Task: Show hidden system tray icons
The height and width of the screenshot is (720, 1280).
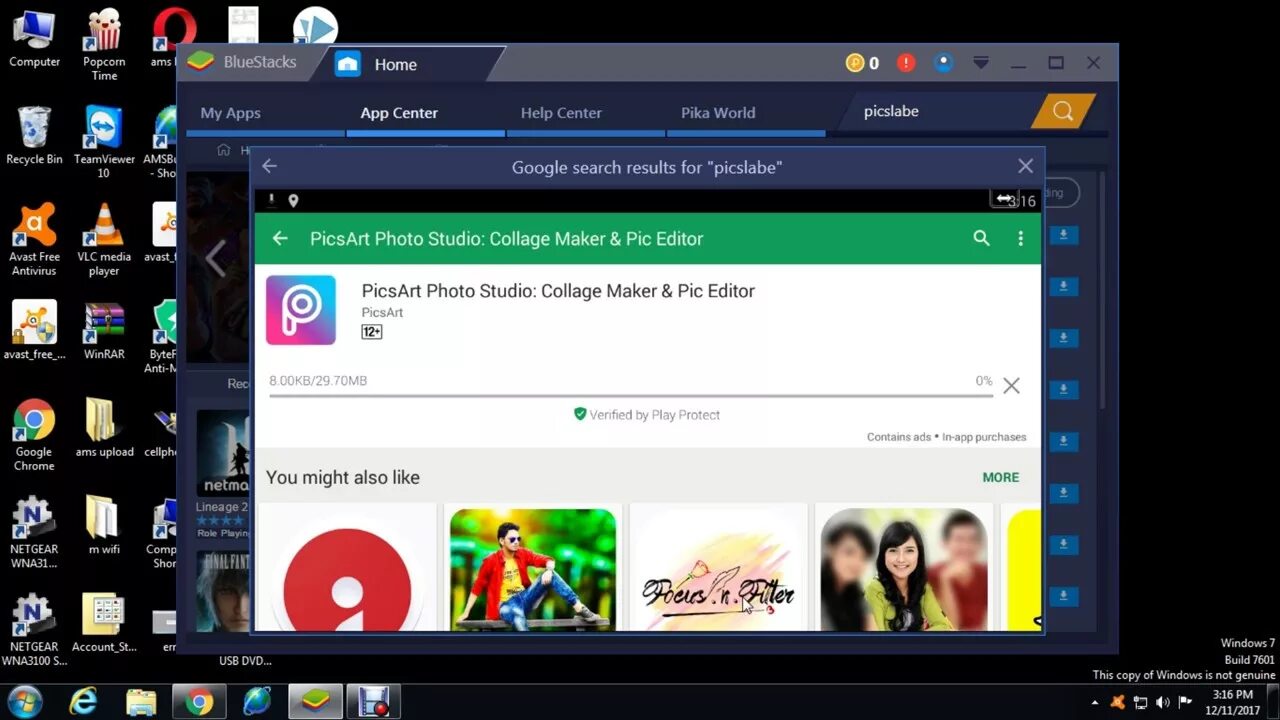Action: click(1095, 702)
